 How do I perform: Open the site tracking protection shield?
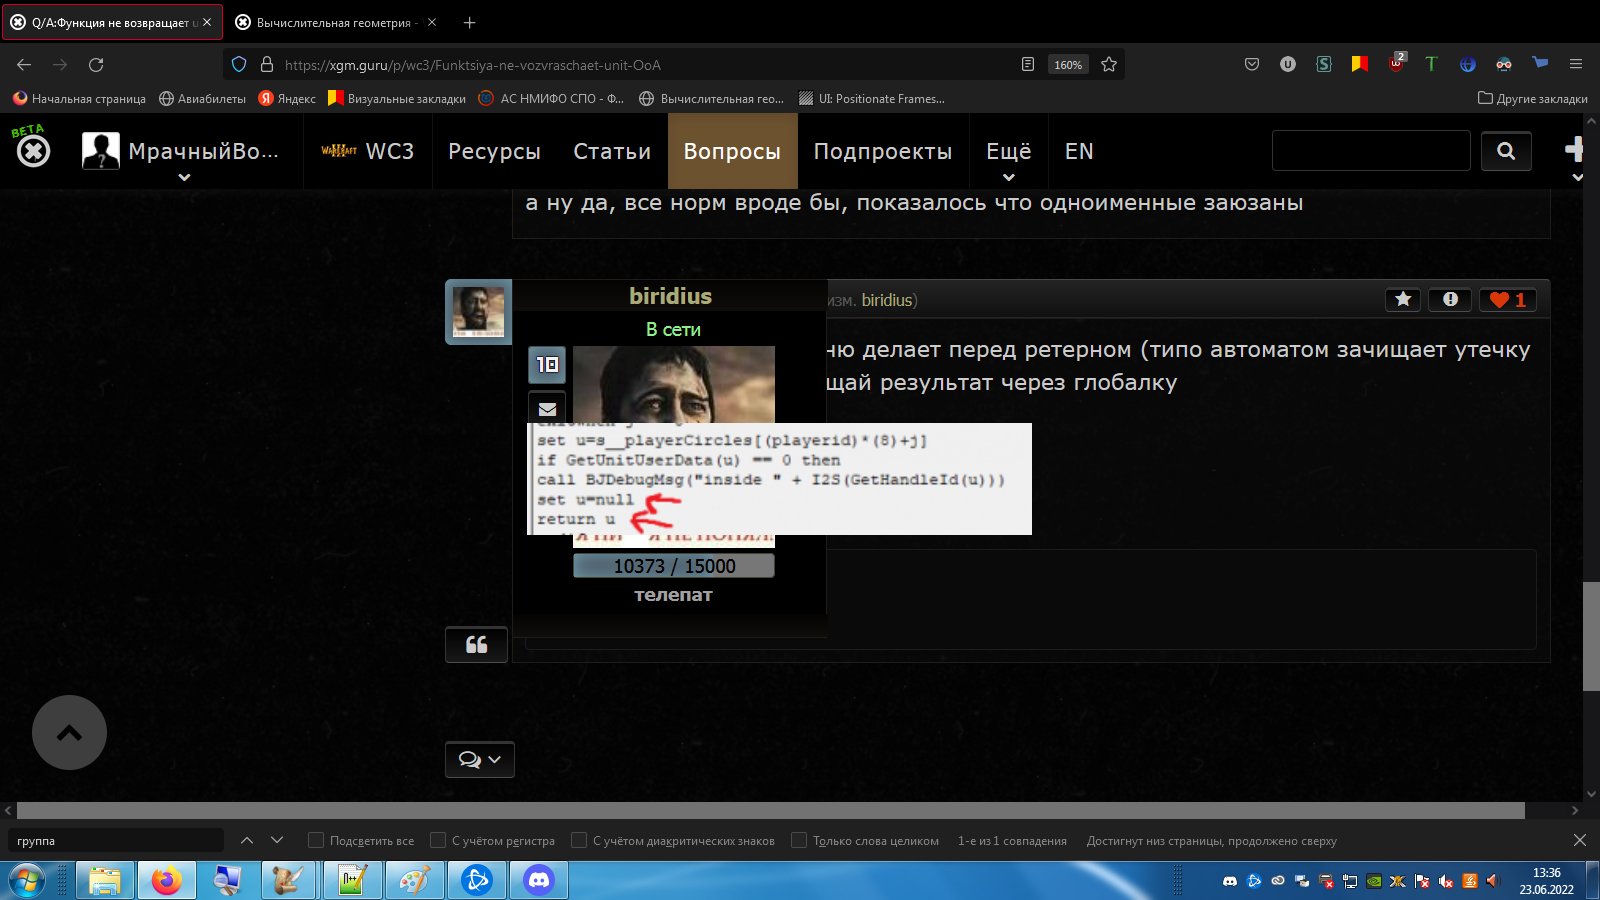[239, 65]
